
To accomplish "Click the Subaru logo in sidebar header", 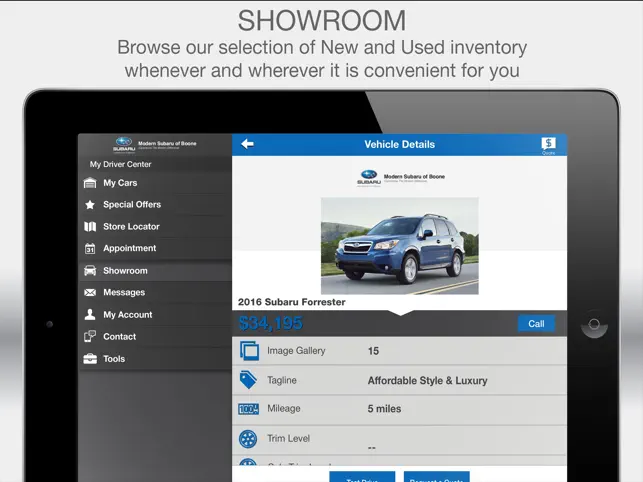I will (x=124, y=144).
